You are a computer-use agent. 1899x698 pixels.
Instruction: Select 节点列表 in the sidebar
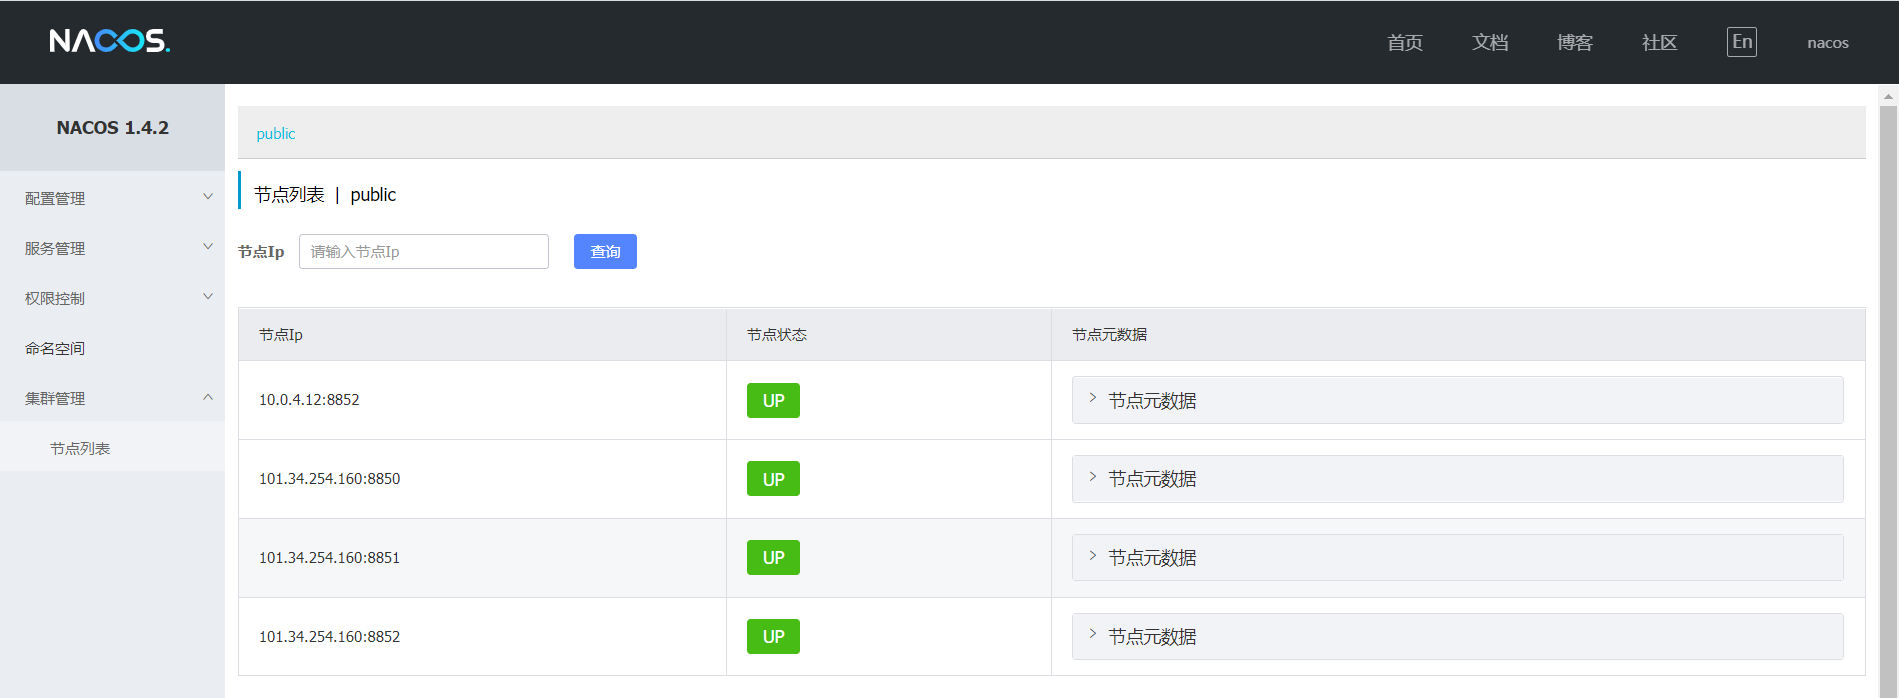coord(112,448)
